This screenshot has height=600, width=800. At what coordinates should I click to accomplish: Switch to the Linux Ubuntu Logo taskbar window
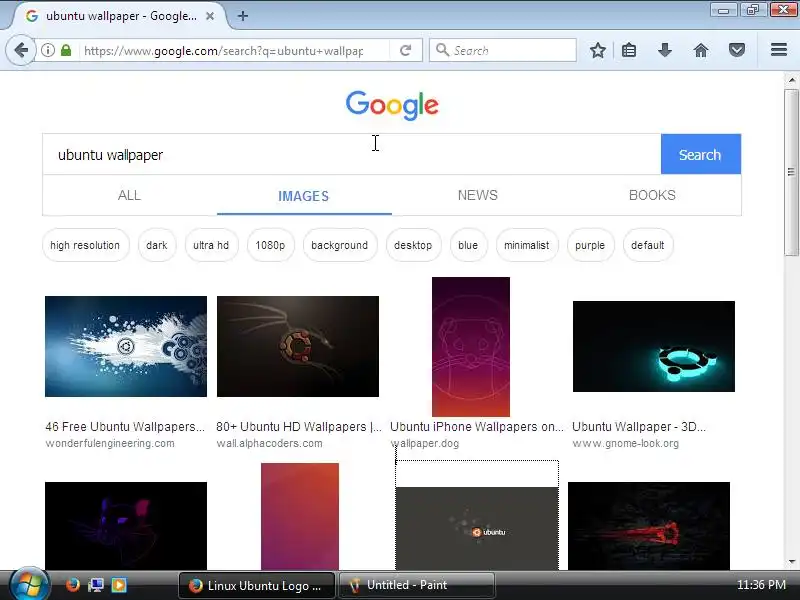[x=257, y=585]
